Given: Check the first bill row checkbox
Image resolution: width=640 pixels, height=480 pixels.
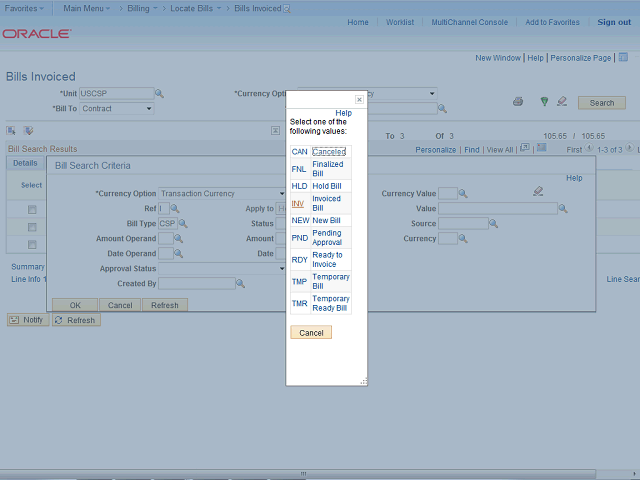Looking at the screenshot, I should [x=32, y=209].
